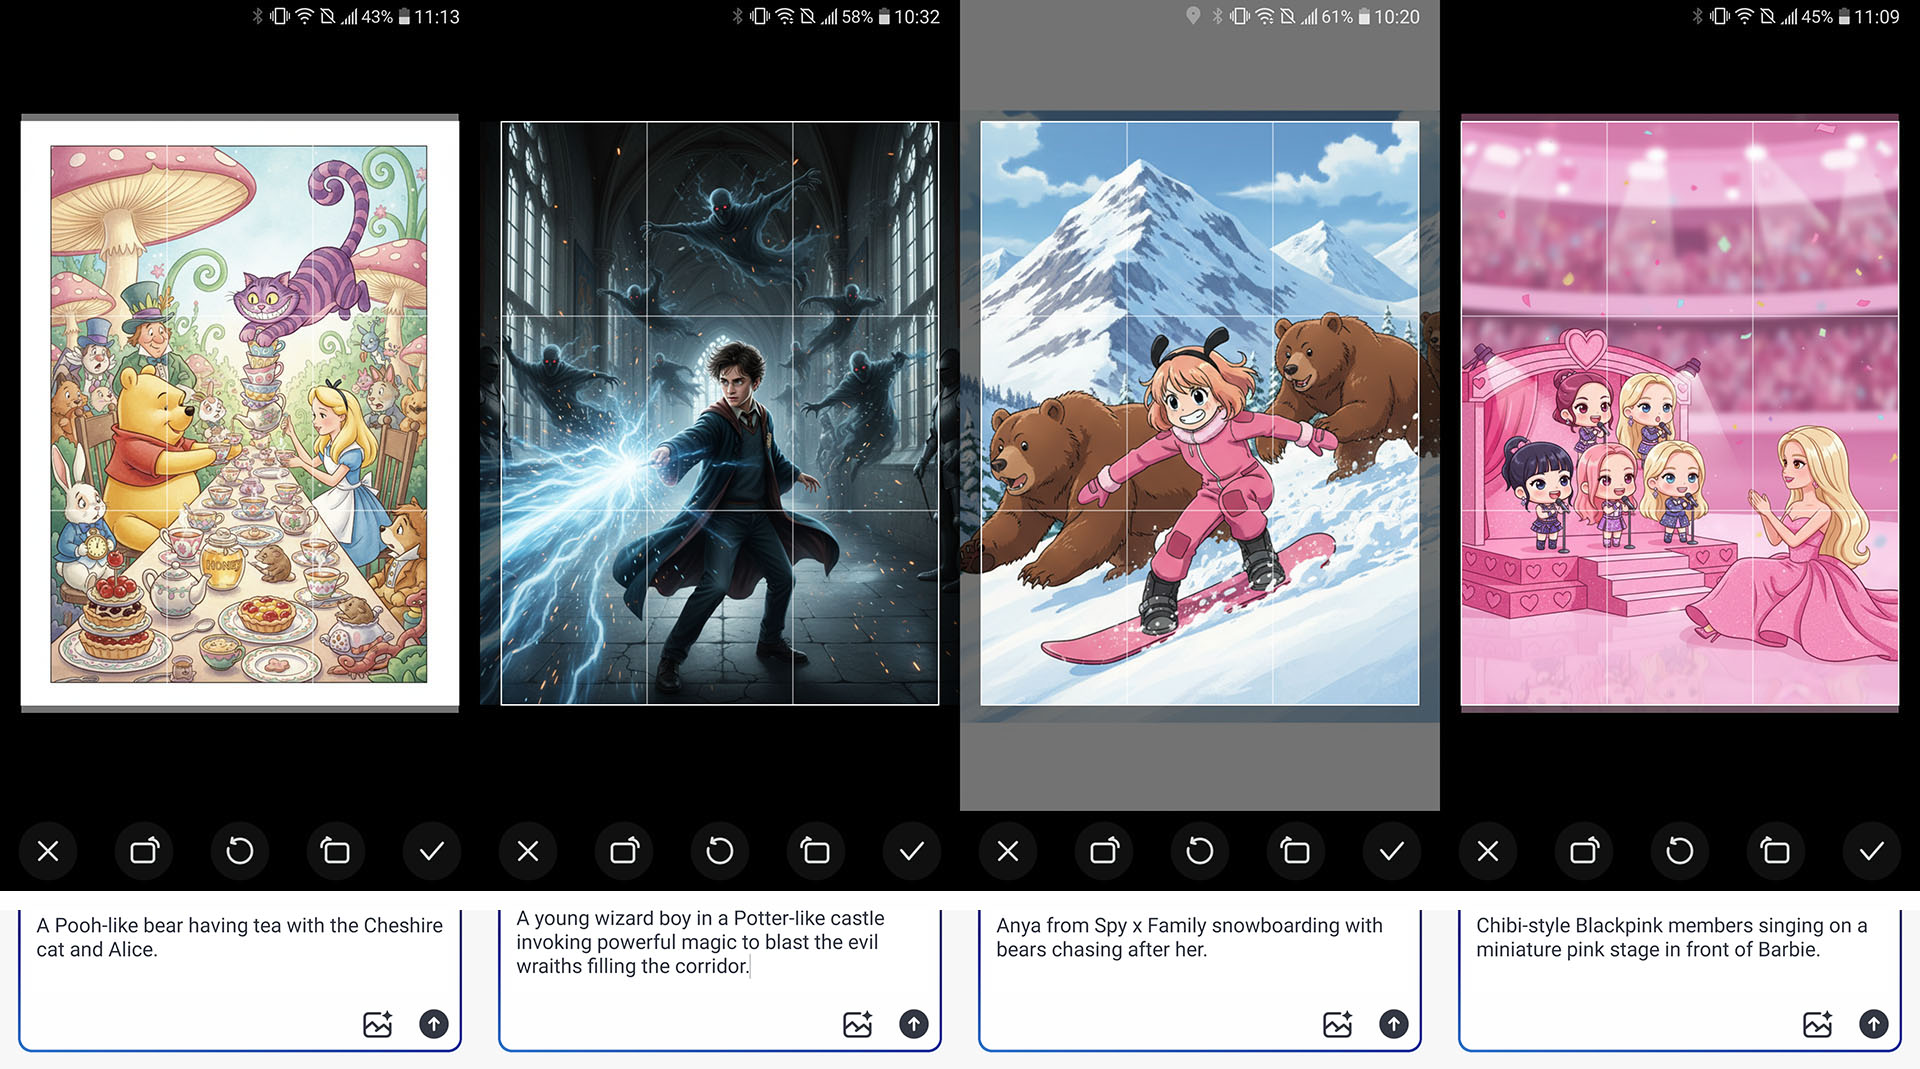Viewport: 1920px width, 1069px height.
Task: Submit the Anya from Spy x Family prompt
Action: [x=1393, y=1024]
